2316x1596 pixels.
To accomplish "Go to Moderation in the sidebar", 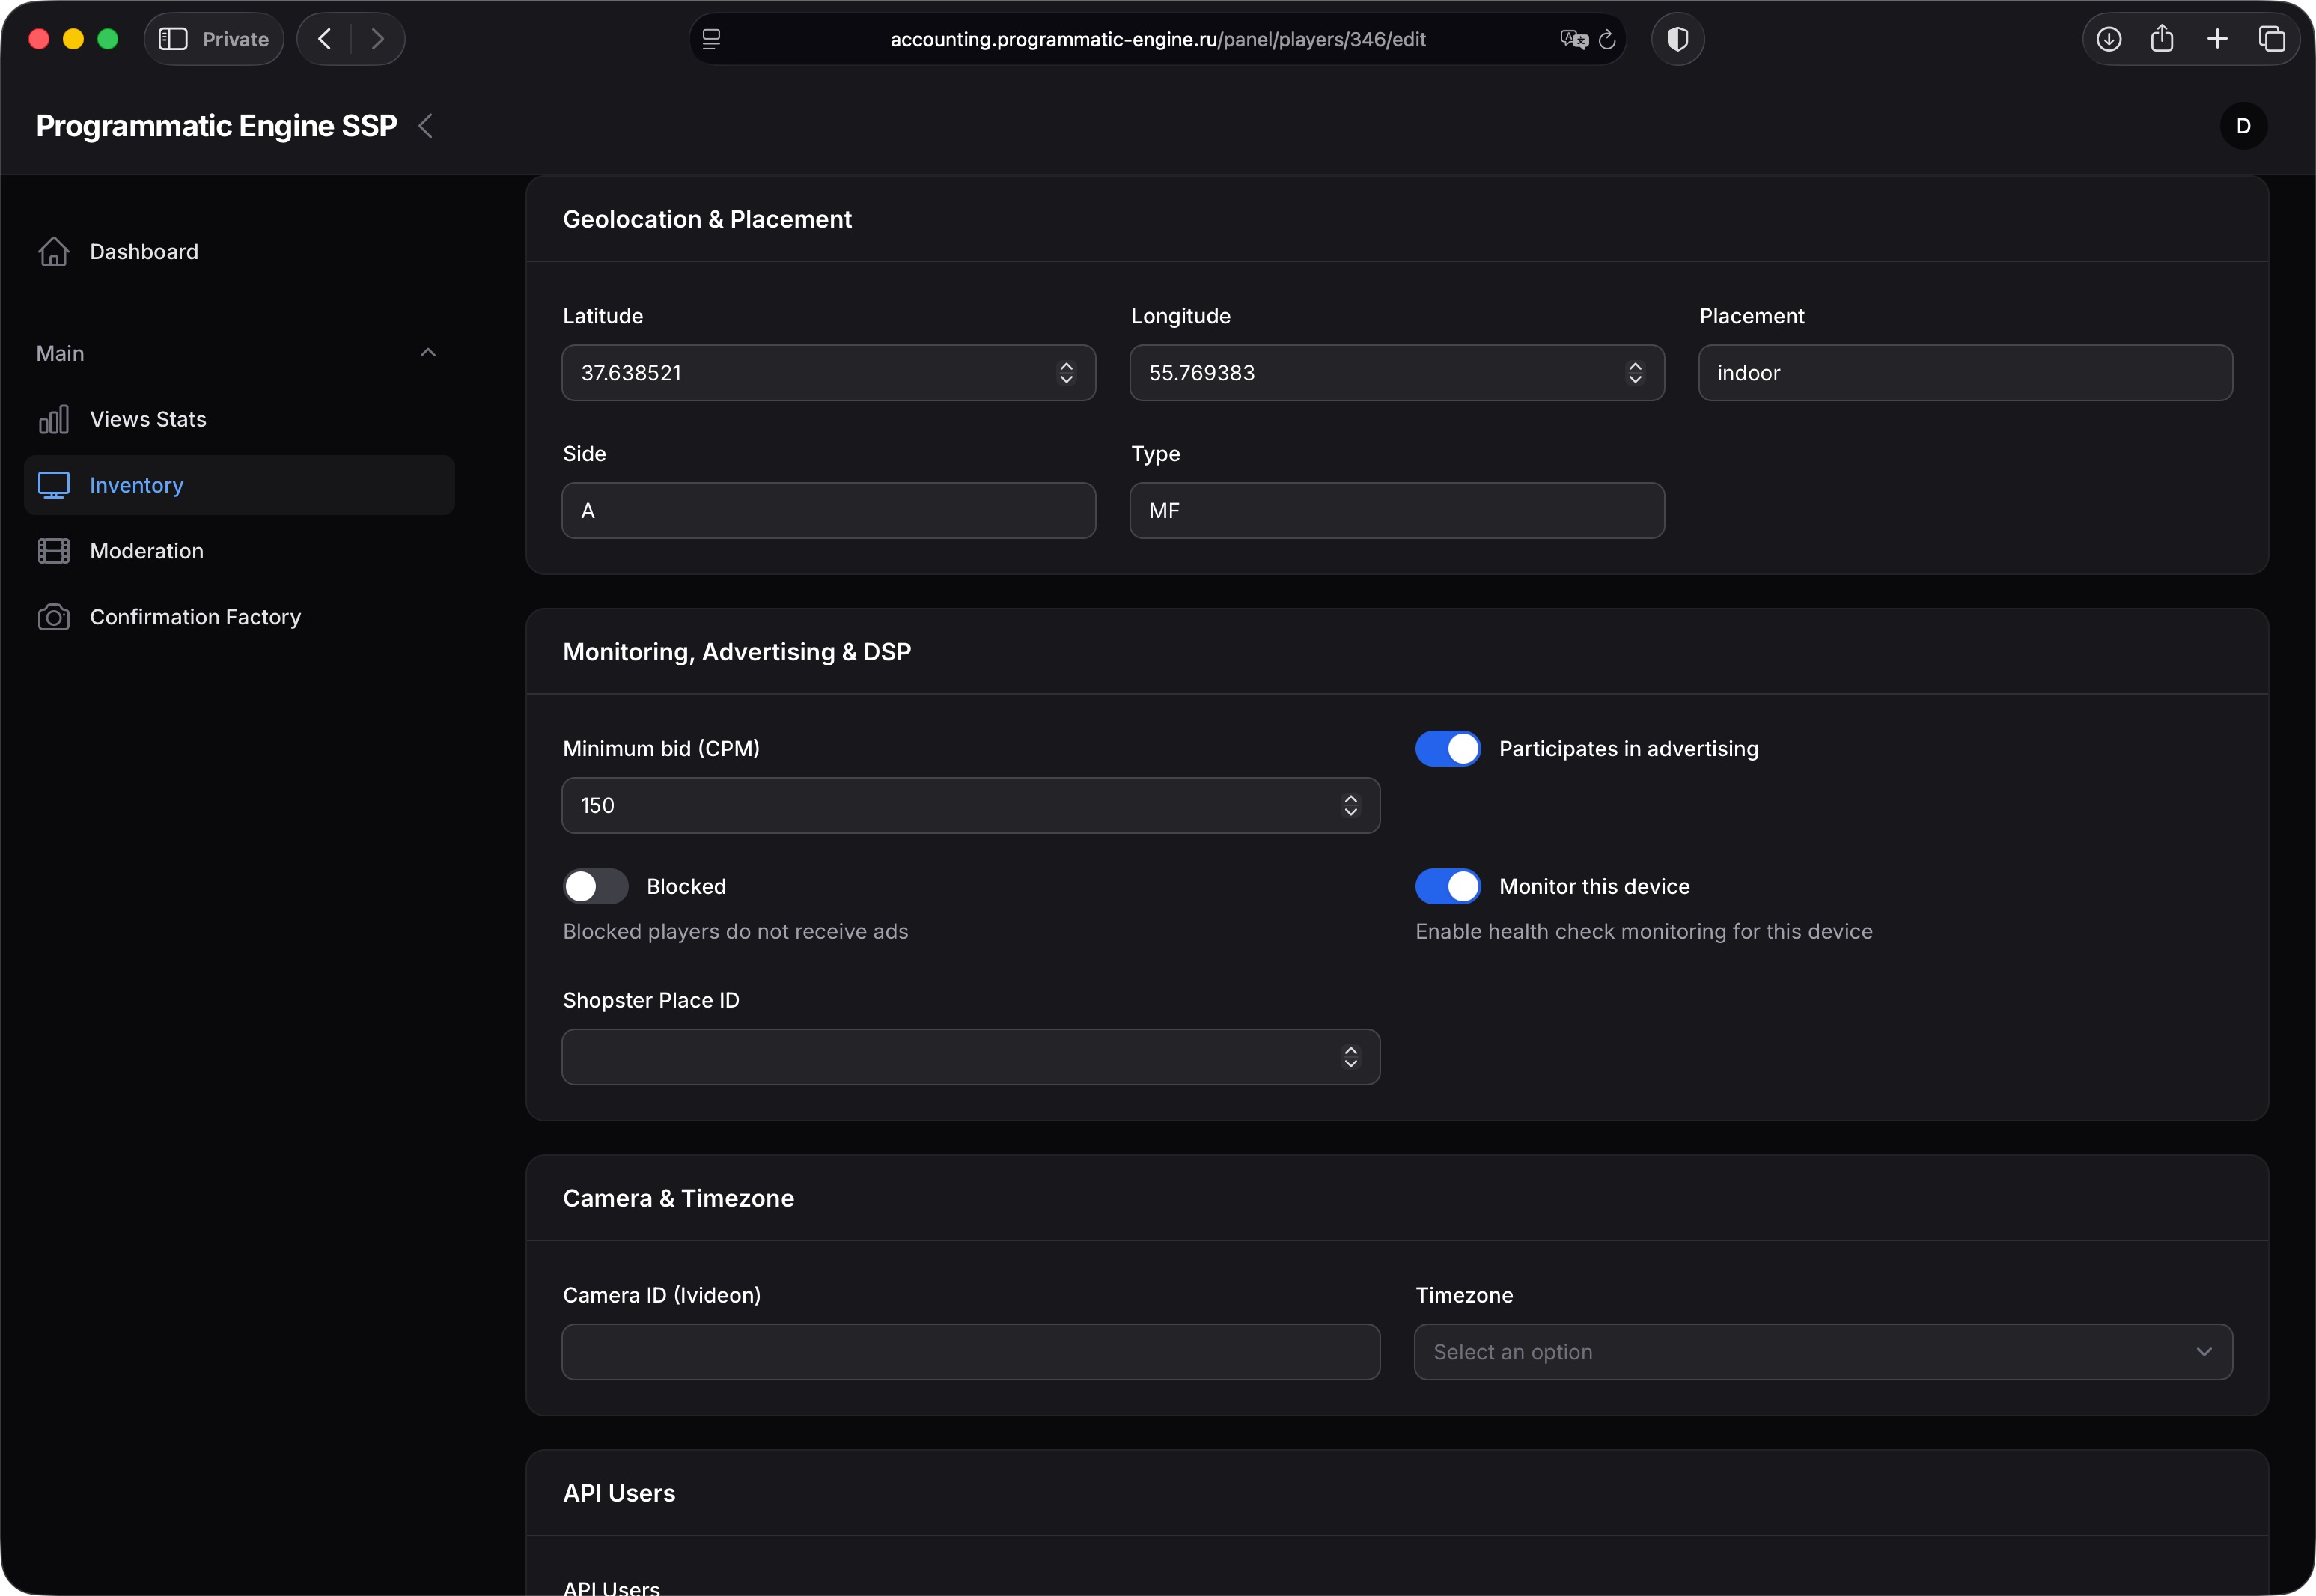I will (147, 551).
